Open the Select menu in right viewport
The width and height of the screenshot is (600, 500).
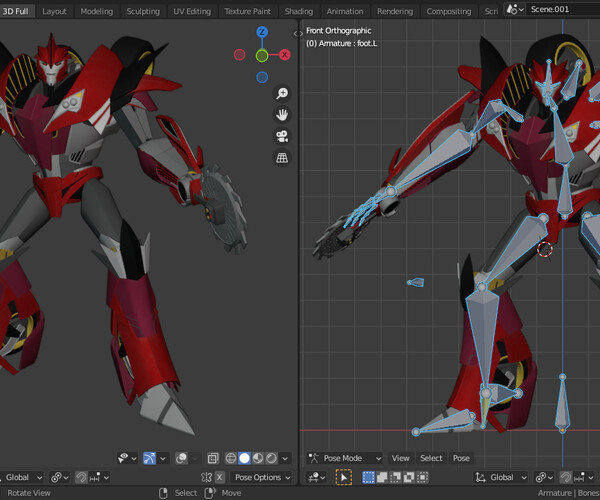(x=431, y=458)
